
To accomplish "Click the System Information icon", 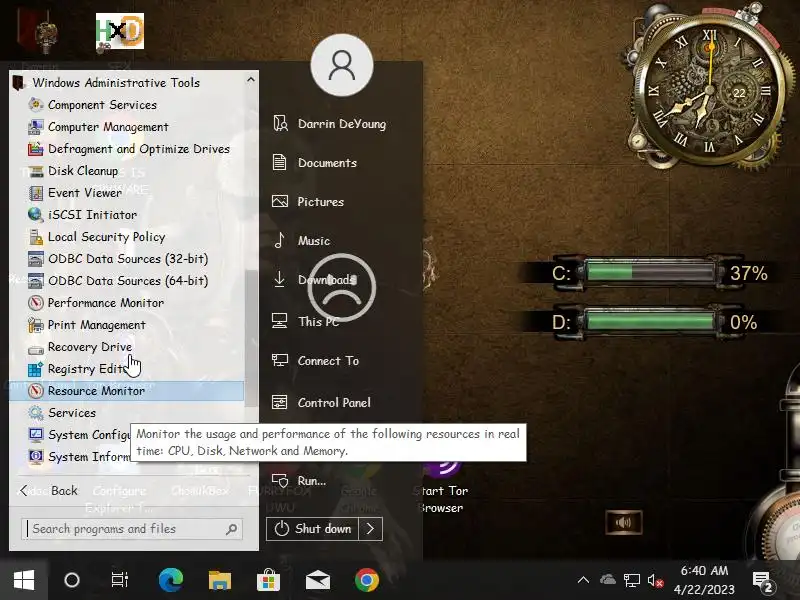I will [35, 457].
